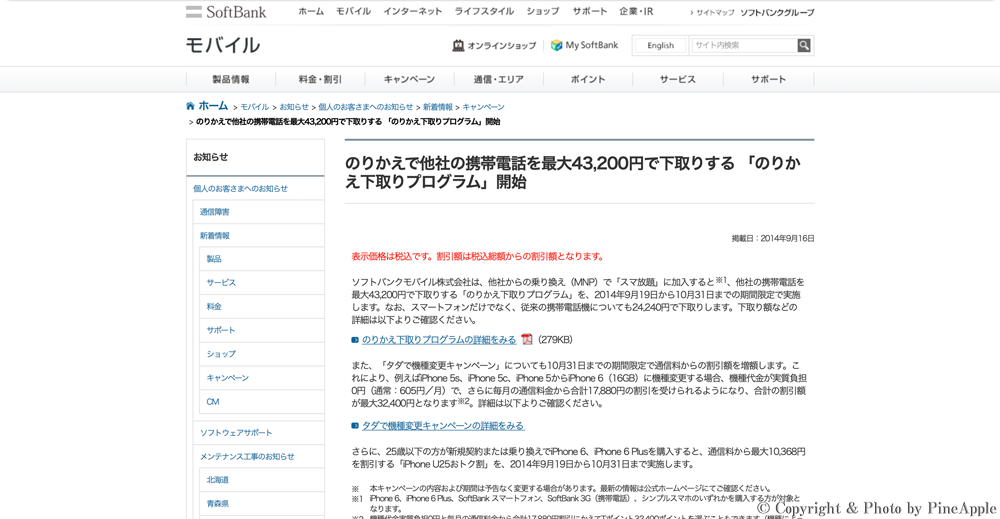Click the PDF icon beside program details link
1000x519 pixels.
click(527, 340)
